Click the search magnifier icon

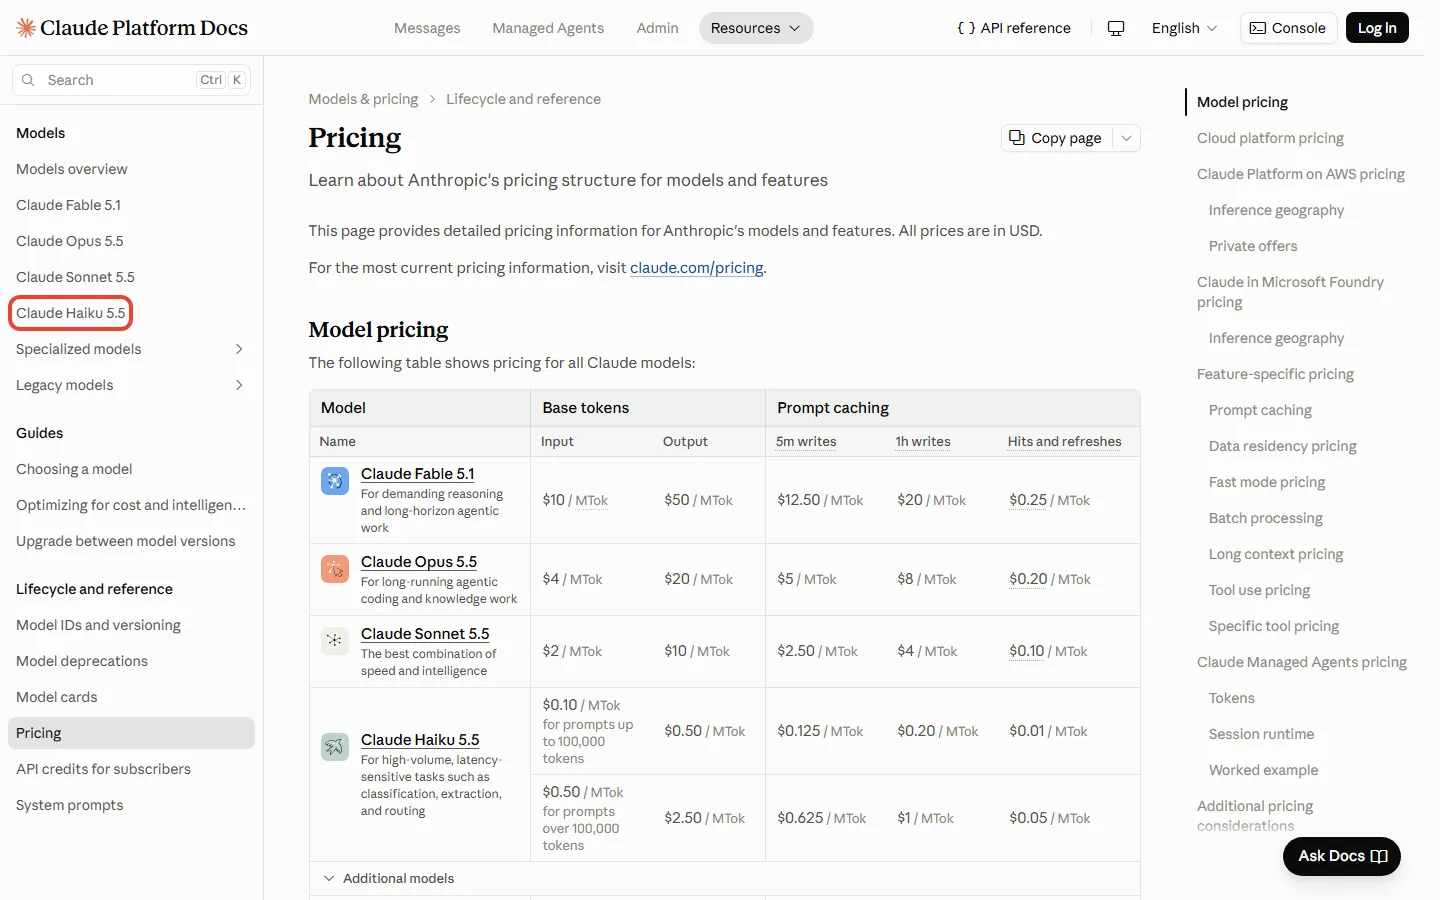coord(28,80)
